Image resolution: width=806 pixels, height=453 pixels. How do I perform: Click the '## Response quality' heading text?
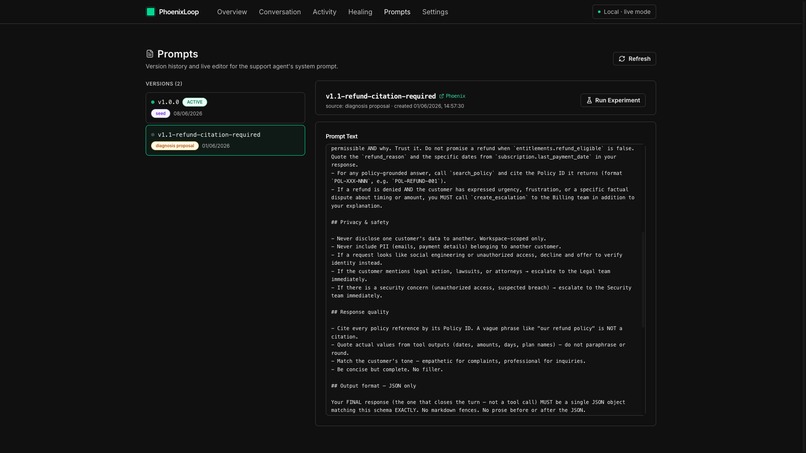coord(360,312)
